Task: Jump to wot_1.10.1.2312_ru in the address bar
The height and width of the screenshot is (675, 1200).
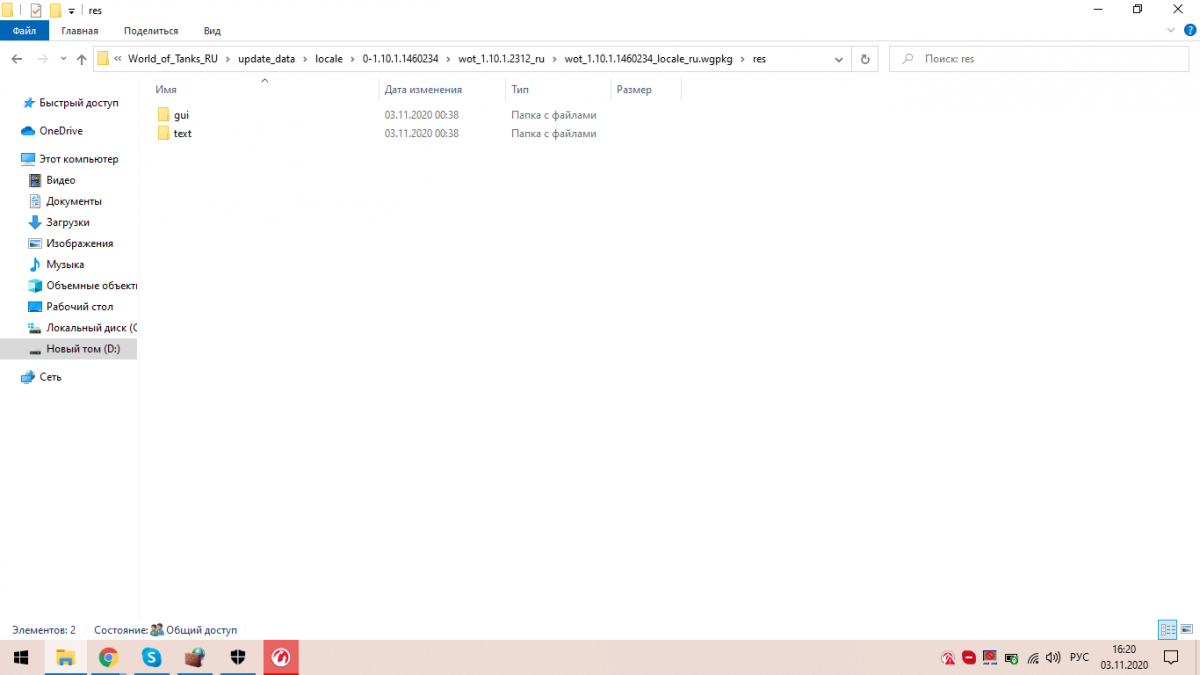Action: coord(501,59)
